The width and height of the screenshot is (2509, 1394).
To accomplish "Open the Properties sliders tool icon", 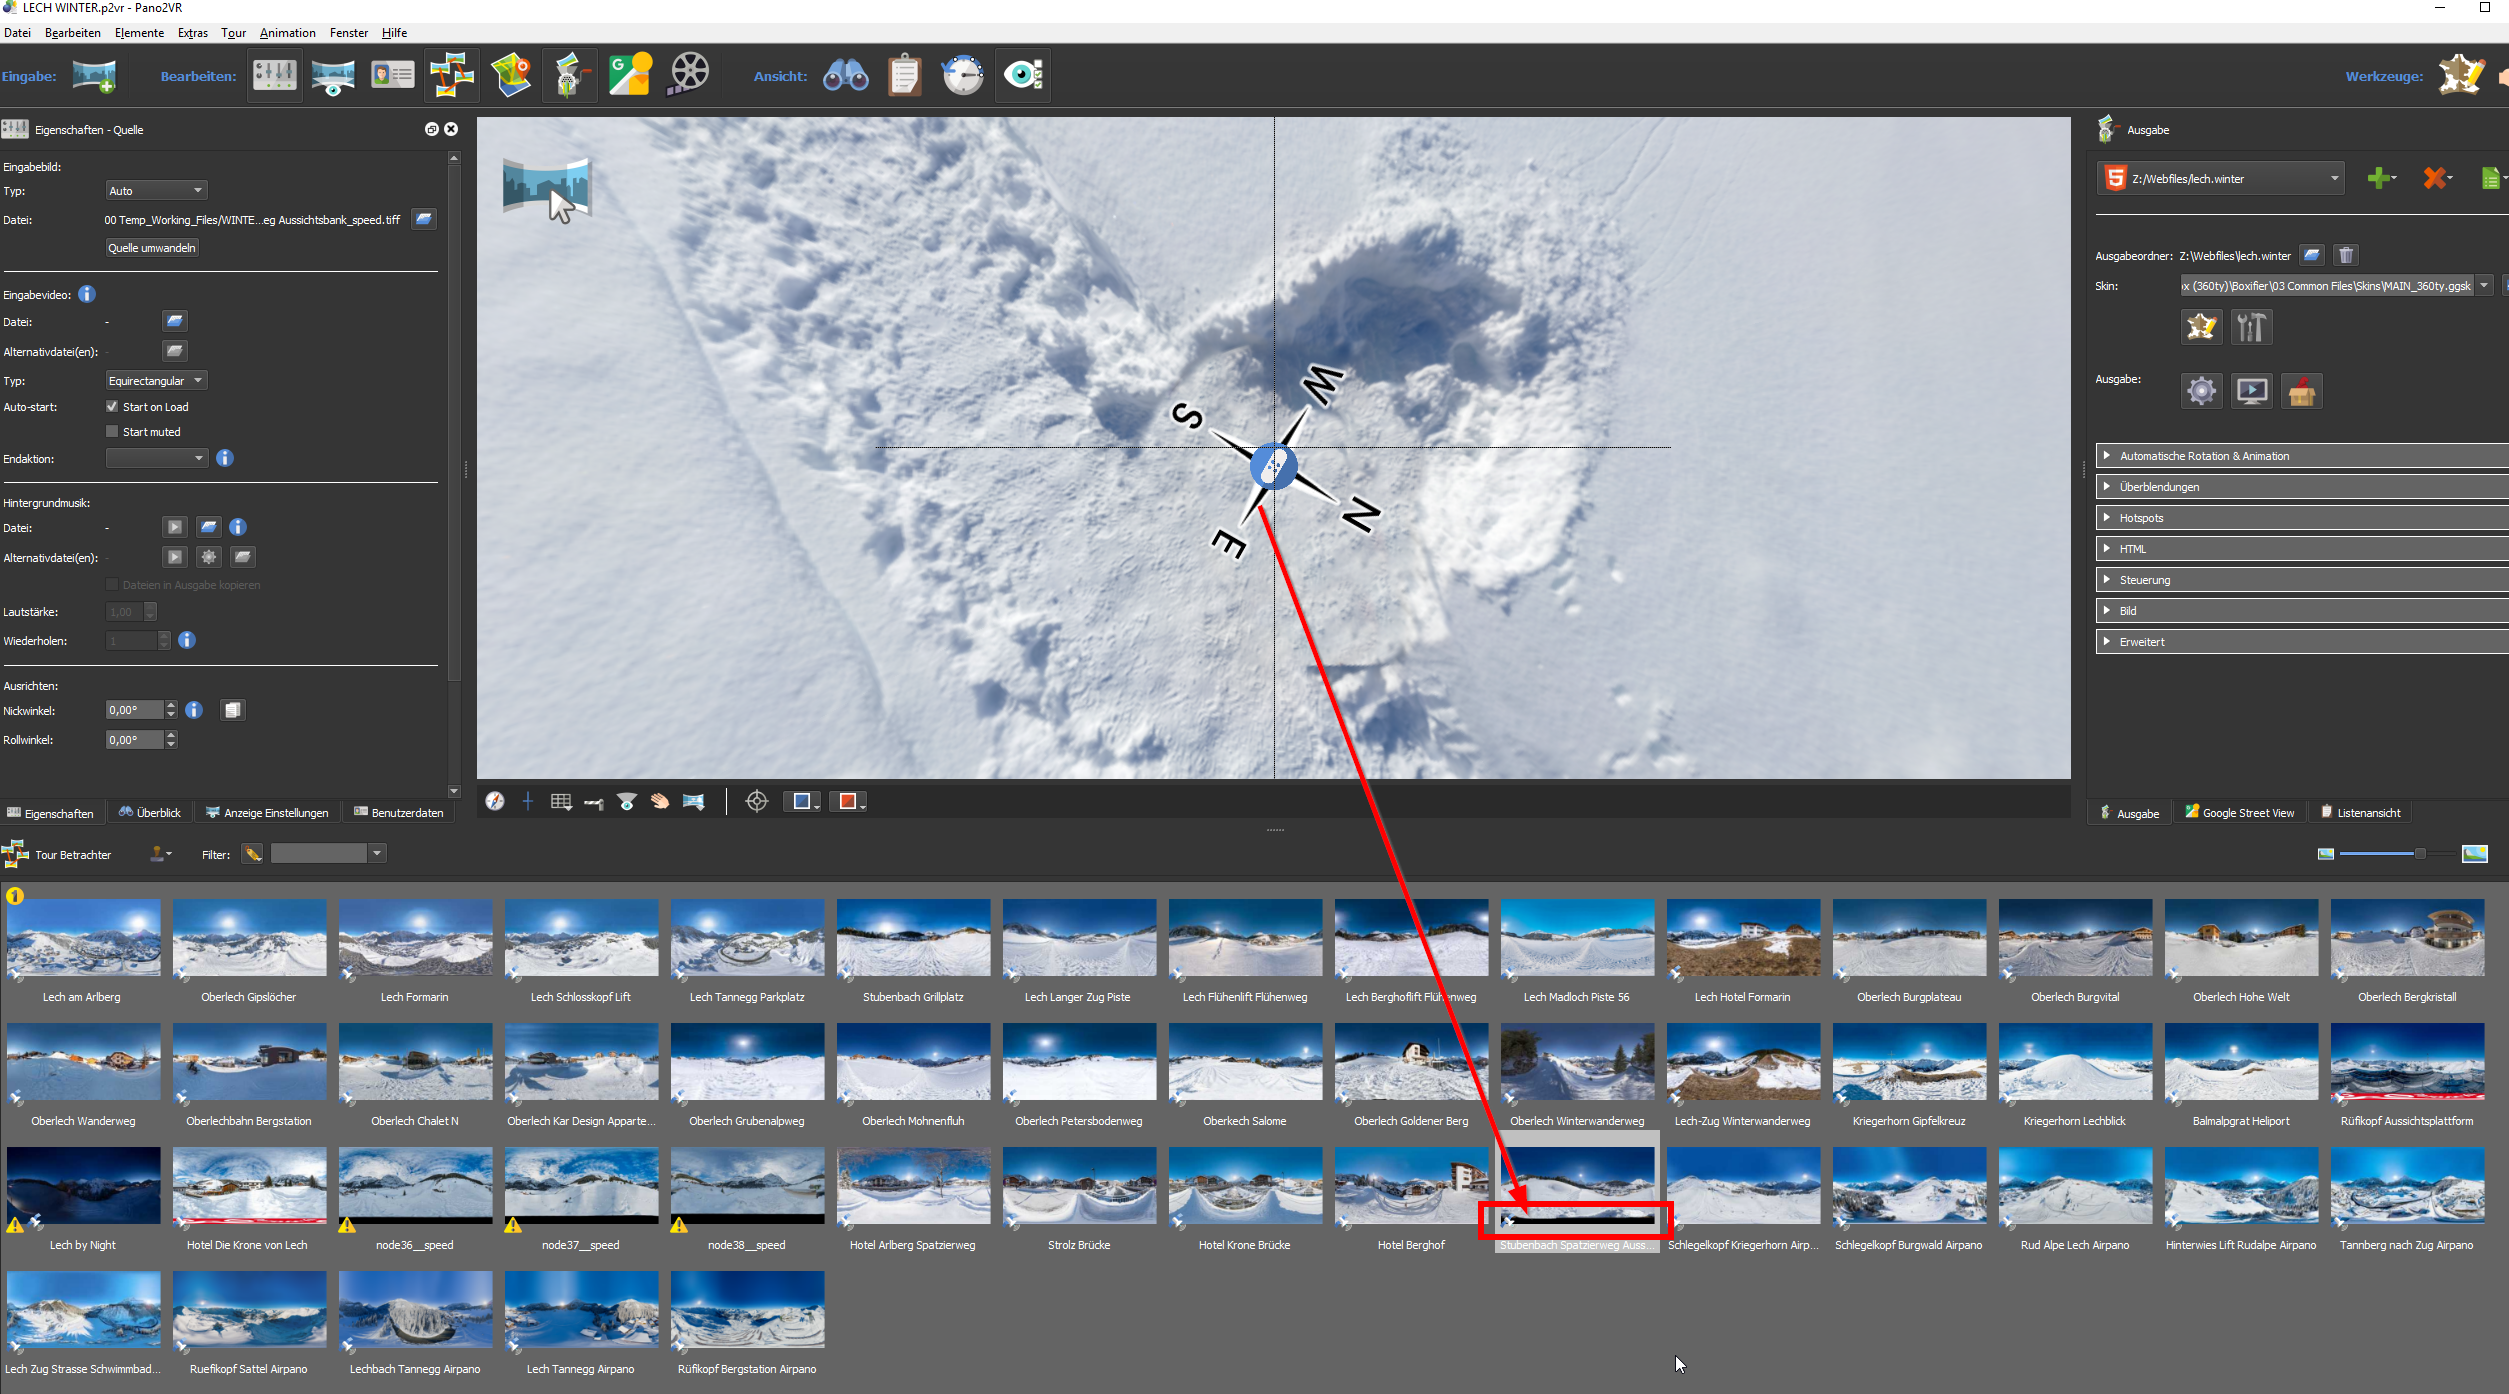I will tap(275, 75).
